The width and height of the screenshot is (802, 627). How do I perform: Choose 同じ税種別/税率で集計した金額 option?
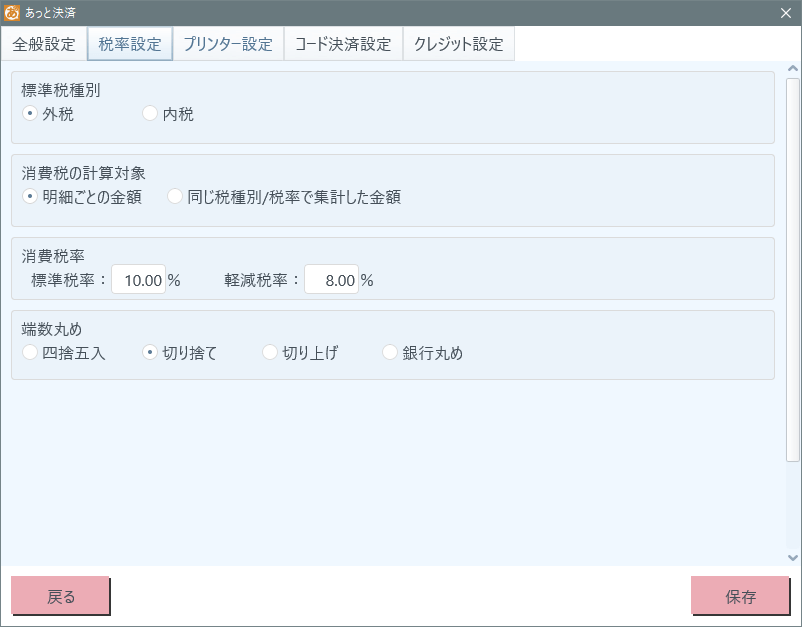pos(175,197)
